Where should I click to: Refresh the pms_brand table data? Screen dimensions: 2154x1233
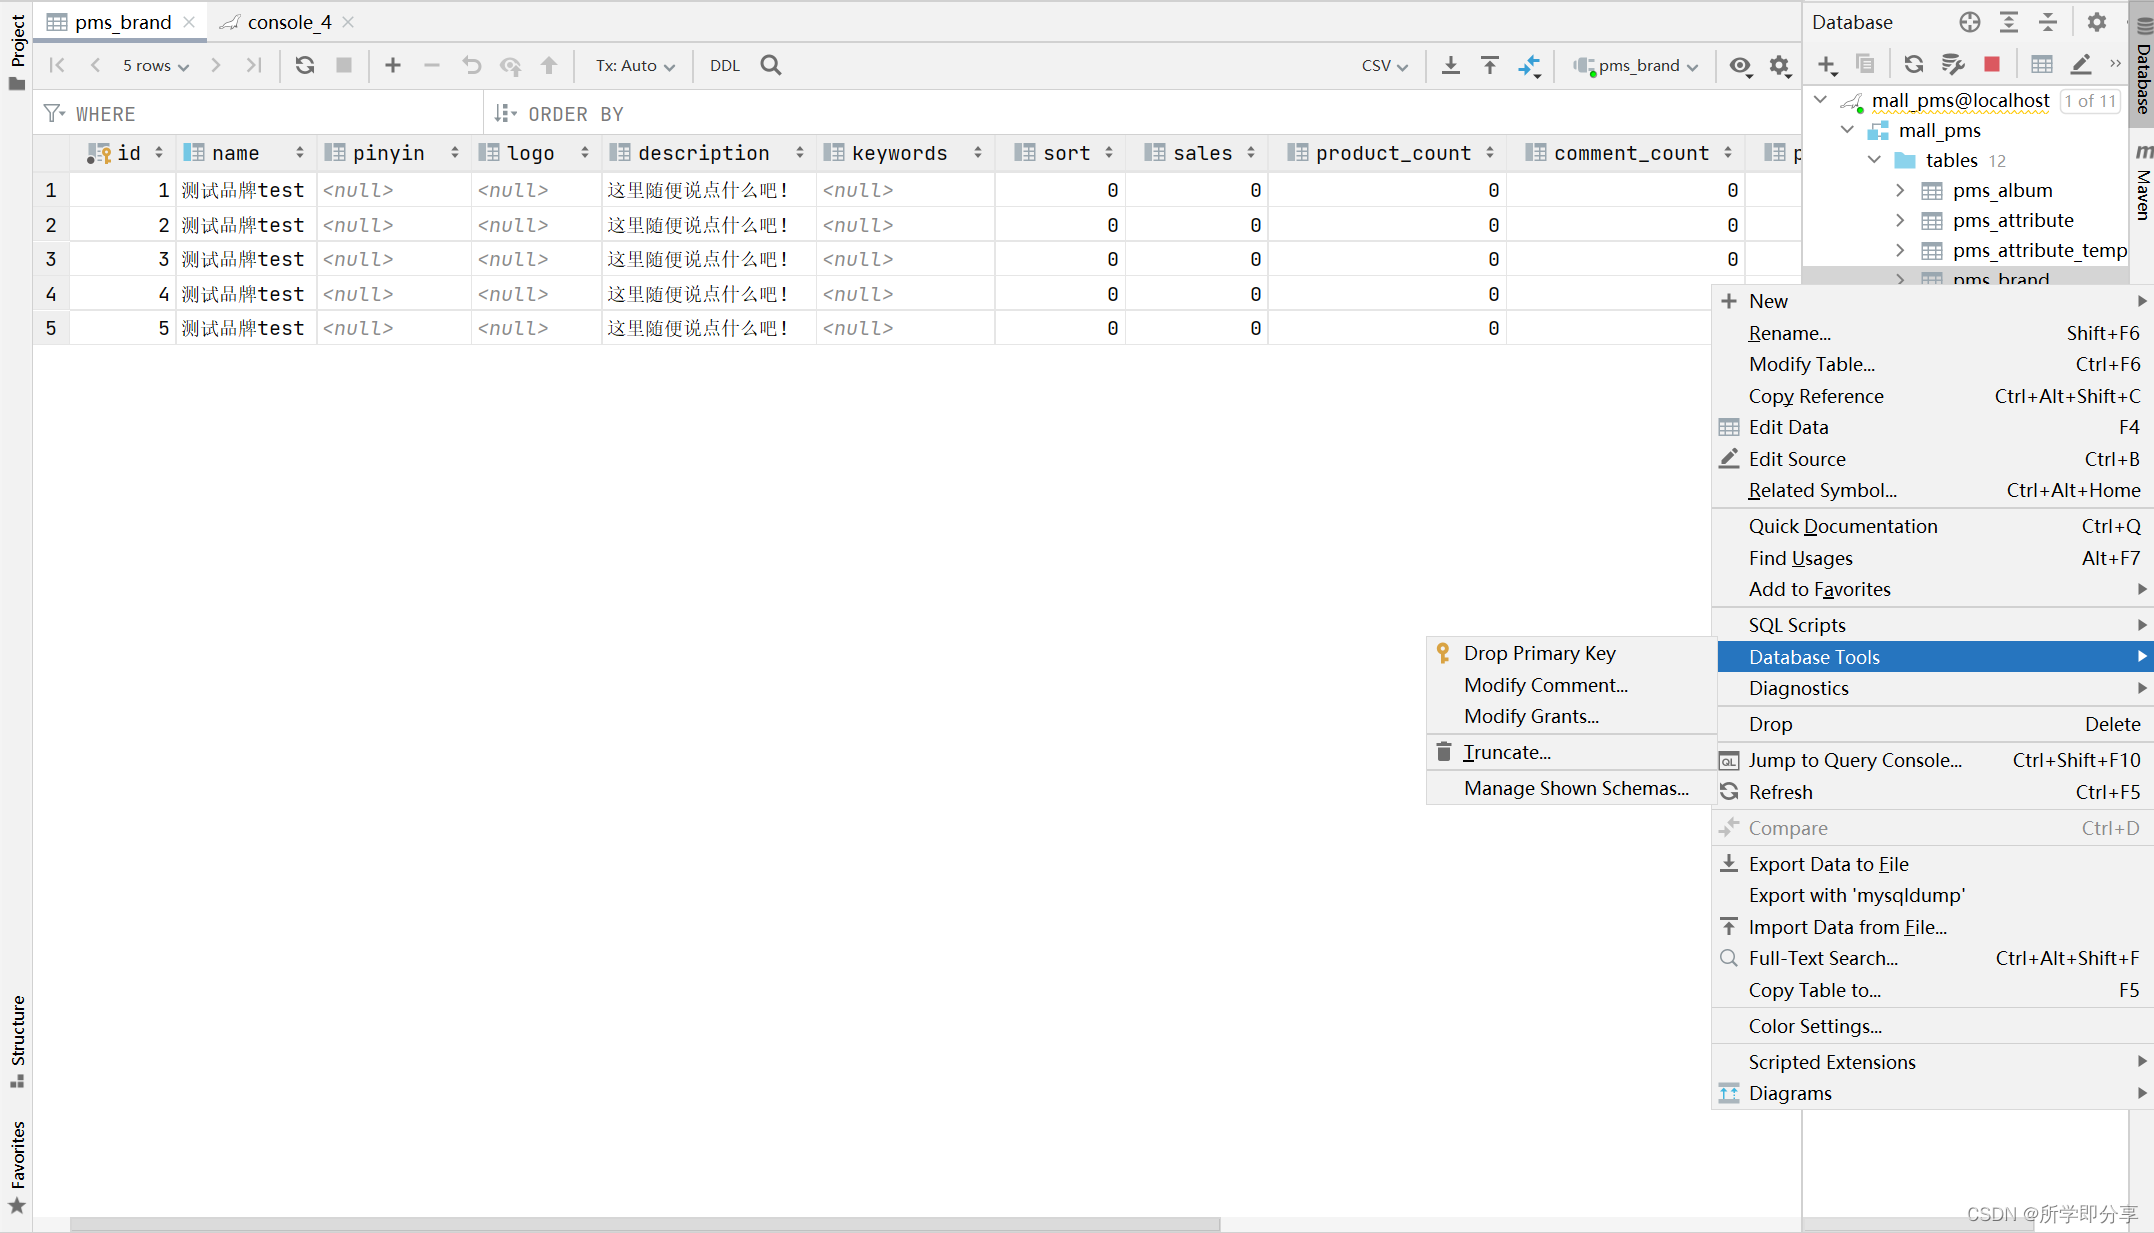click(304, 65)
